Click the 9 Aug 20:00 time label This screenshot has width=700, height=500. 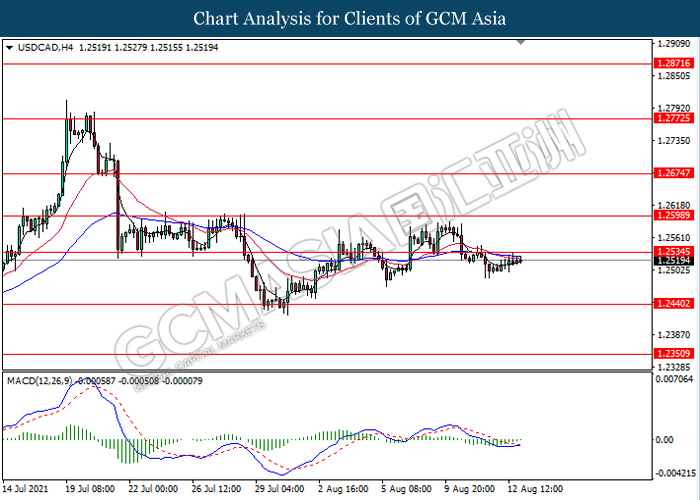pyautogui.click(x=470, y=489)
